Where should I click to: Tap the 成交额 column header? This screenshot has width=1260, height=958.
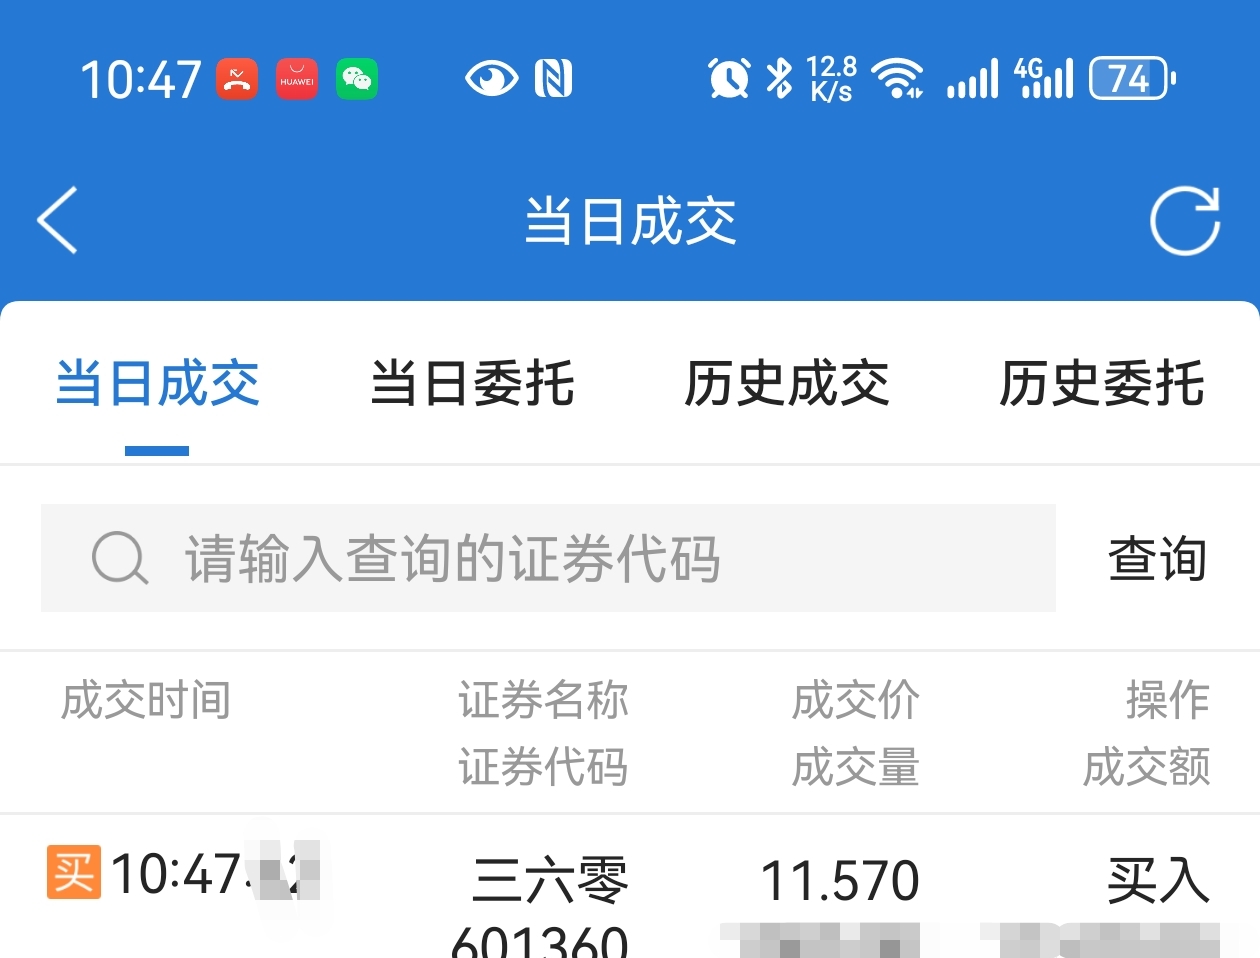tap(1147, 767)
